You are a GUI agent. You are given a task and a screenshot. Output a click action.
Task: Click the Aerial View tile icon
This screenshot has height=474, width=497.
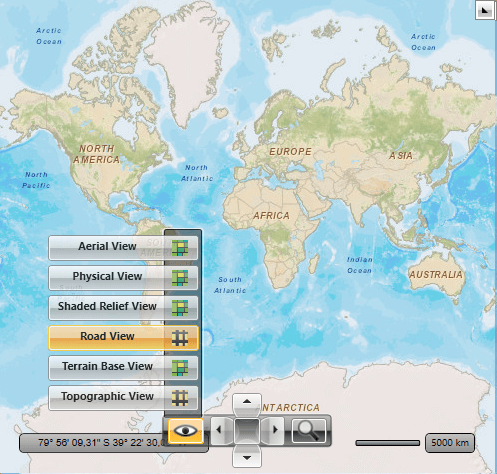tap(180, 248)
